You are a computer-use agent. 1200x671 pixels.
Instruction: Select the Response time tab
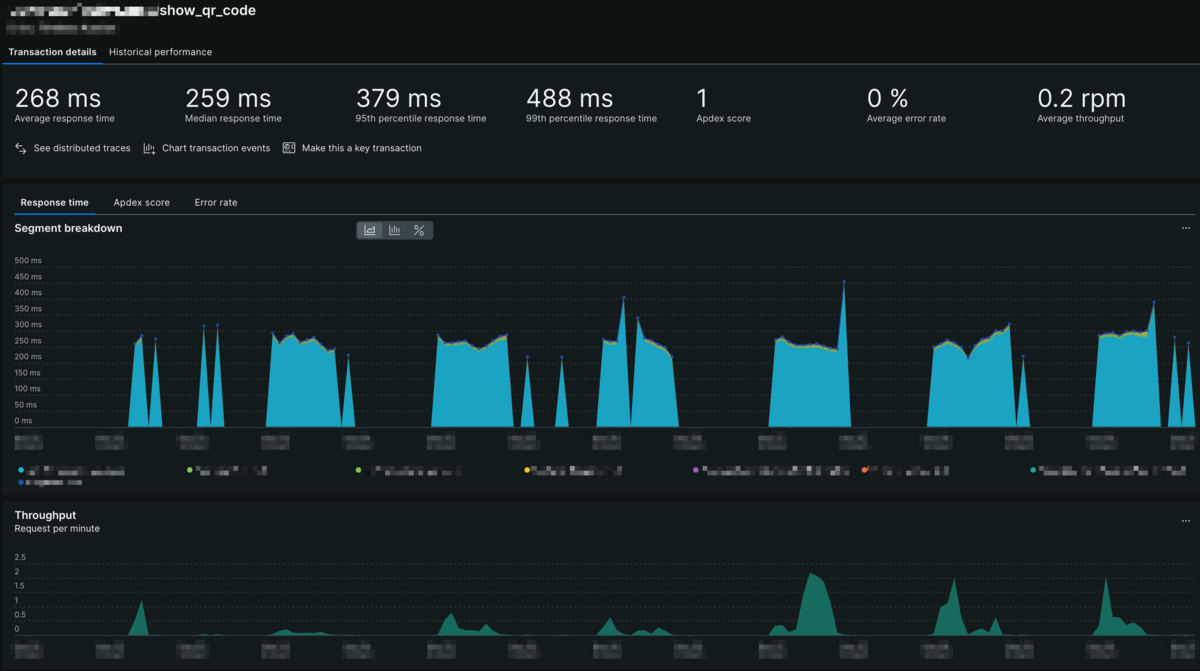click(55, 202)
